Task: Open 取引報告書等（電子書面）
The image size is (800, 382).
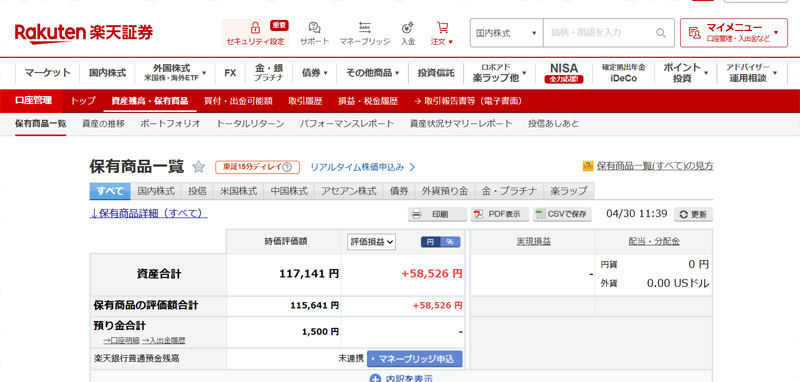Action: [x=468, y=101]
